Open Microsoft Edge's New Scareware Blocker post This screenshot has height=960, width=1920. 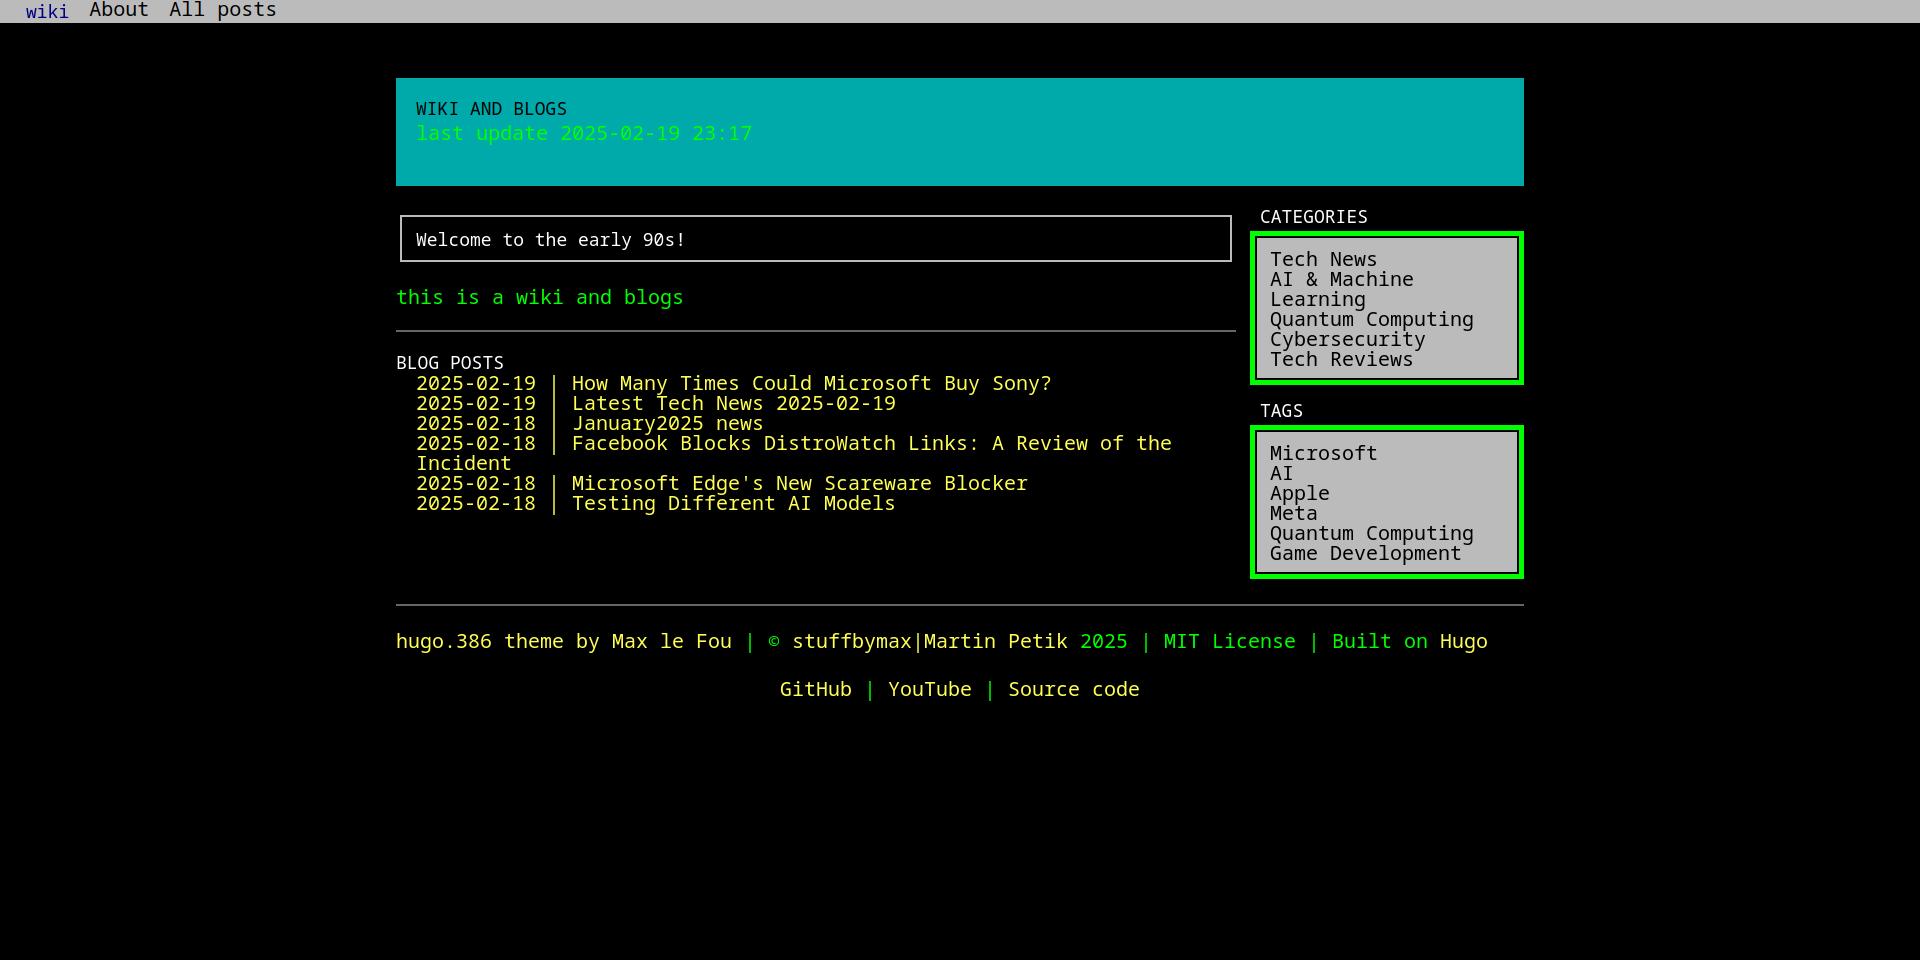pos(799,483)
